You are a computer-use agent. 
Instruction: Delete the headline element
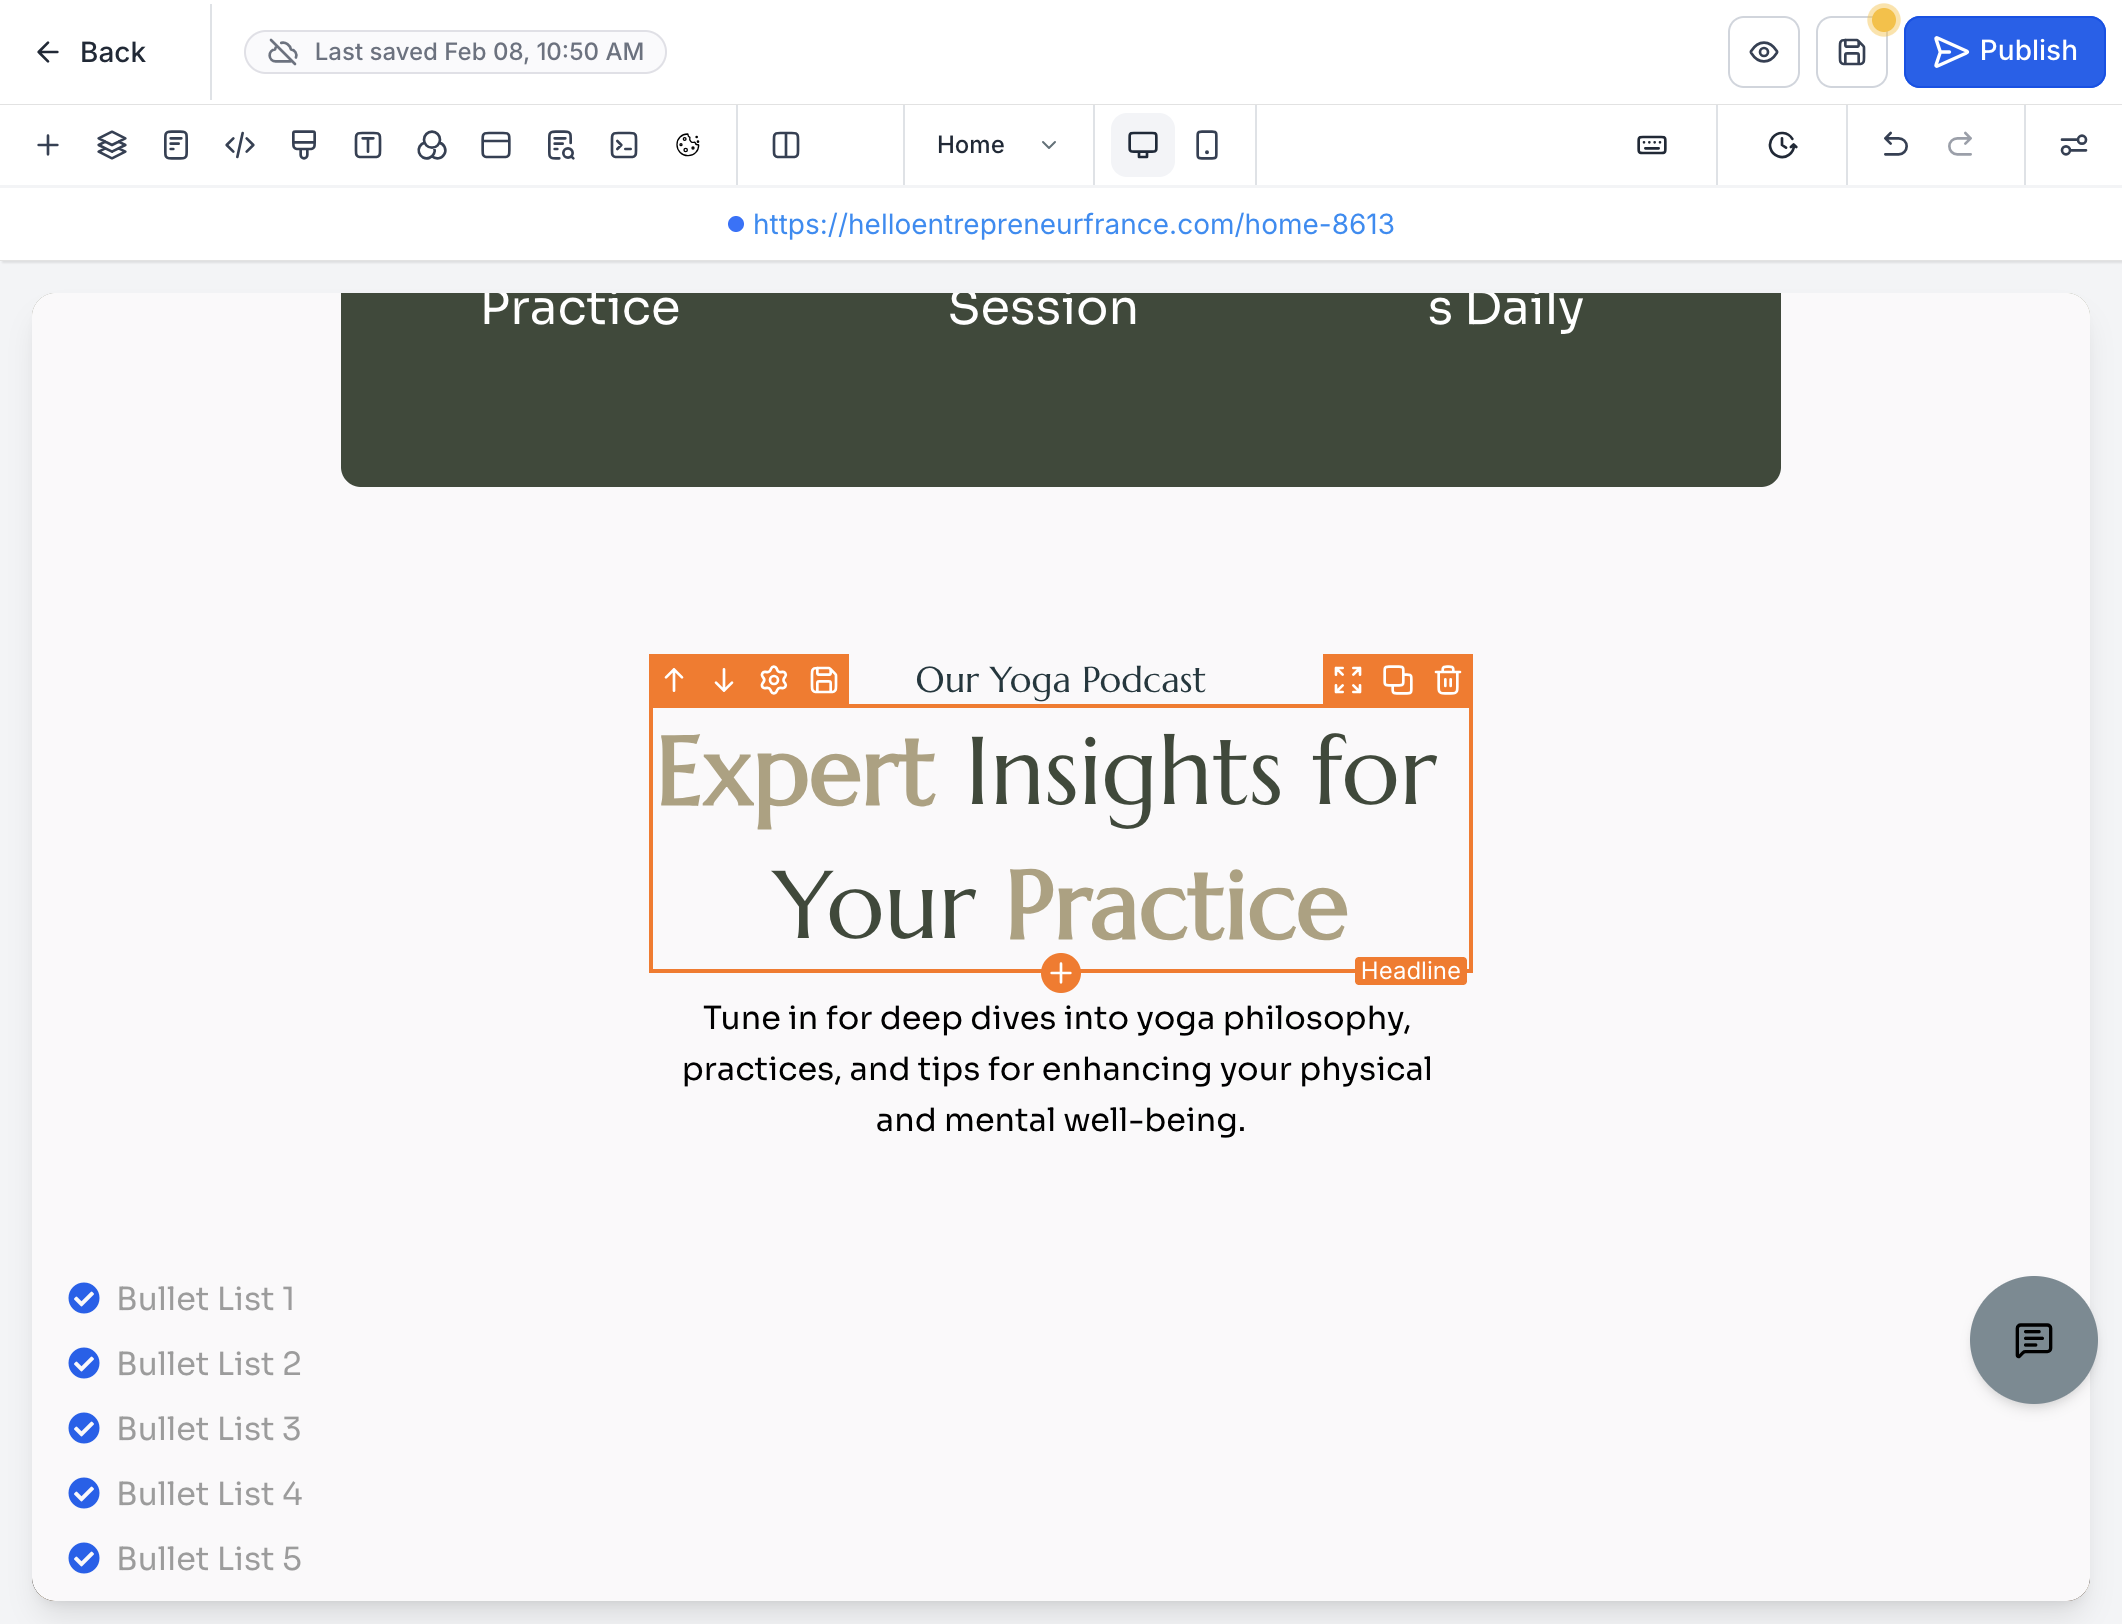click(x=1448, y=680)
